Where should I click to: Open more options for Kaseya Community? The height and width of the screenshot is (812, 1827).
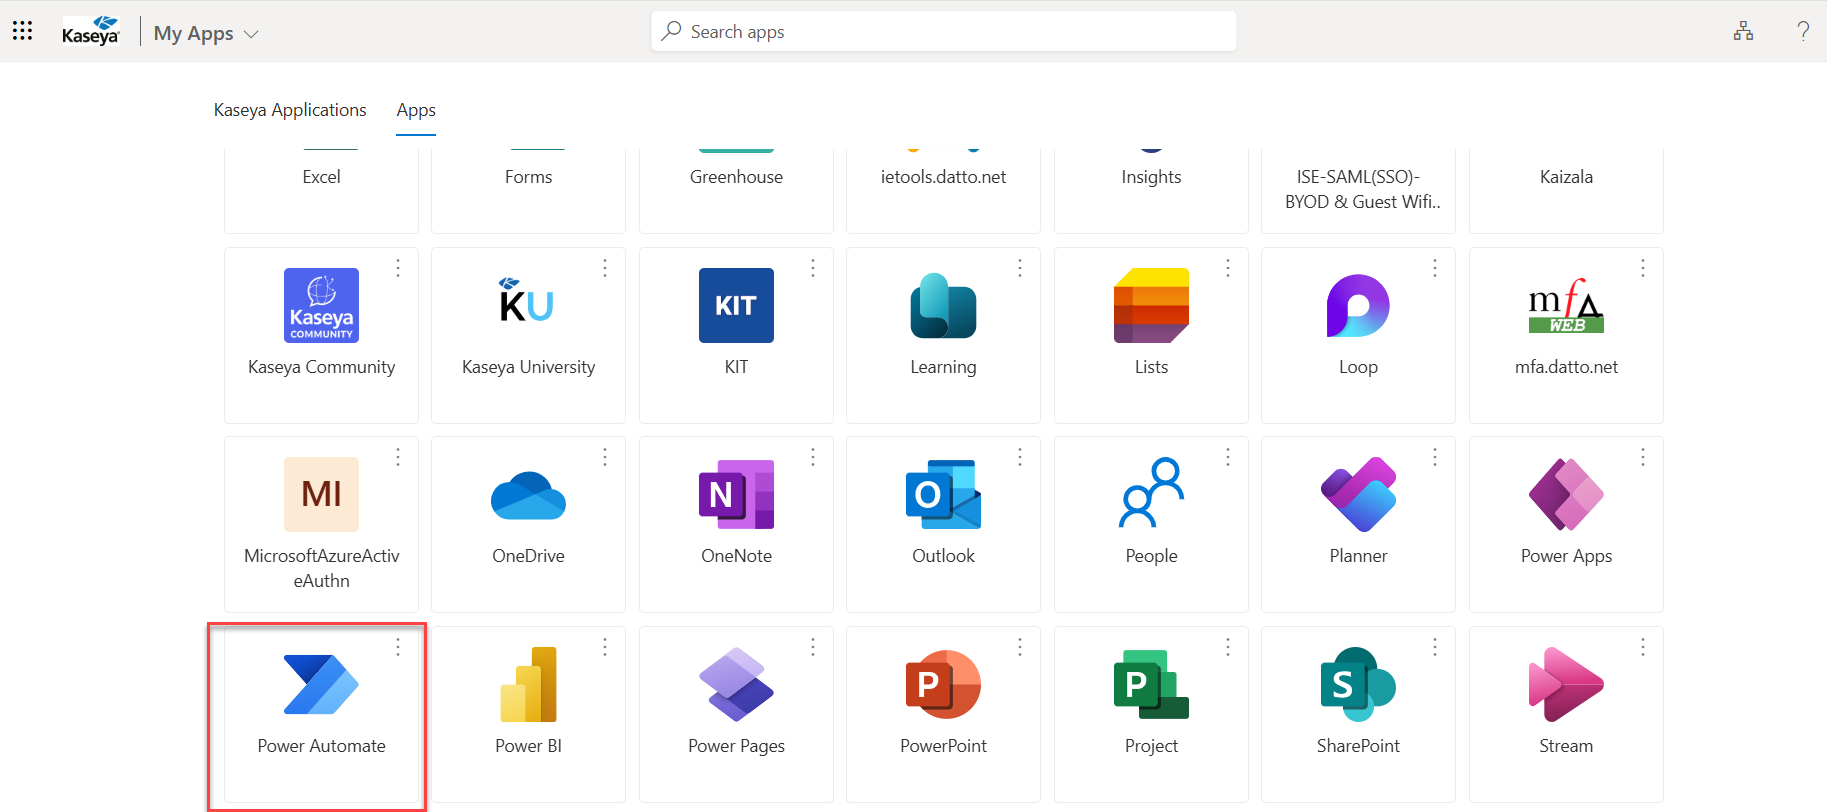(x=398, y=268)
